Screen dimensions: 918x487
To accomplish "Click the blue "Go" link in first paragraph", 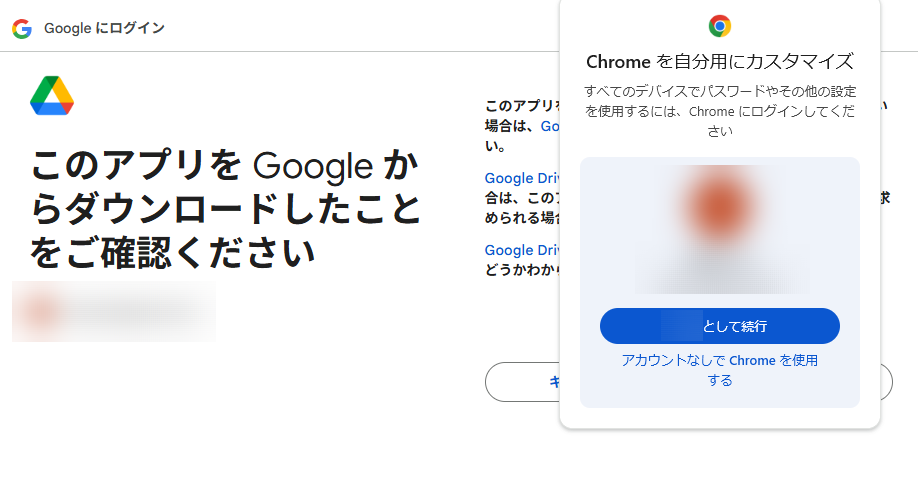I will [x=551, y=127].
